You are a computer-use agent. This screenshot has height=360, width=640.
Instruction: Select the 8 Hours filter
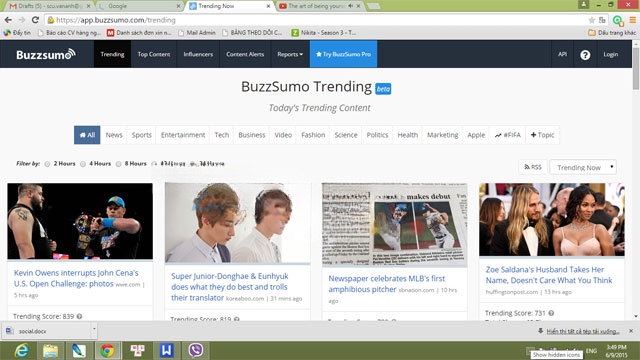118,164
